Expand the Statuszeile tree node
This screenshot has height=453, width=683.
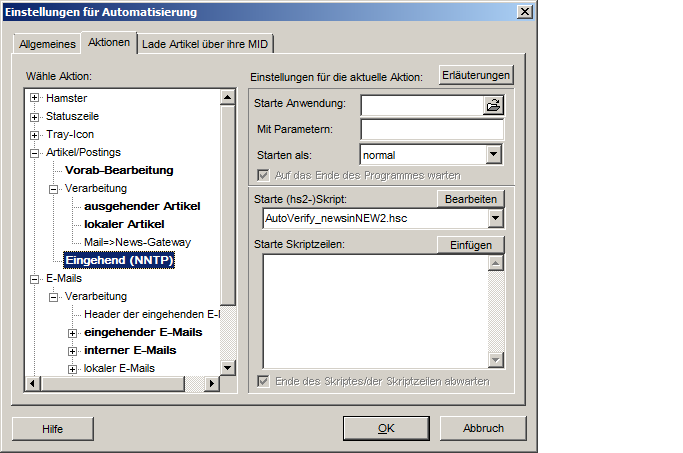click(x=35, y=116)
